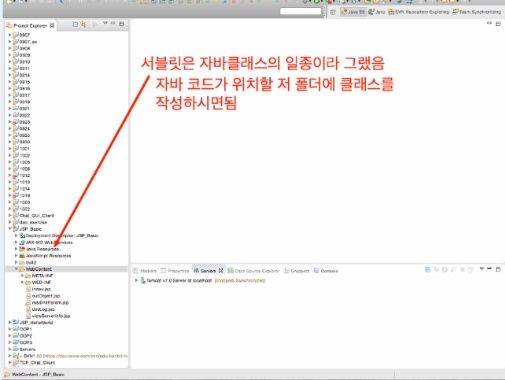Open SVN Repository Exploring perspective
Image resolution: width=505 pixels, height=380 pixels.
tap(419, 12)
